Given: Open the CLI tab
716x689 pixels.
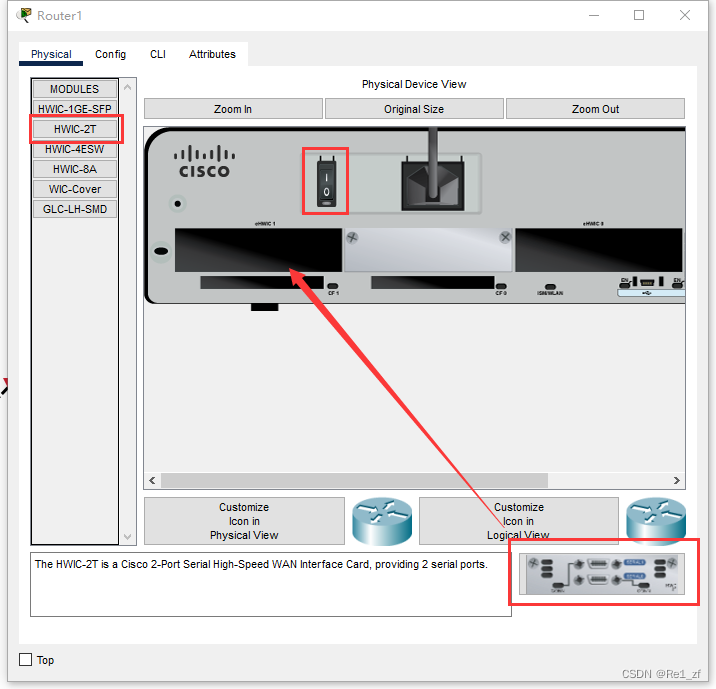Looking at the screenshot, I should tap(158, 54).
